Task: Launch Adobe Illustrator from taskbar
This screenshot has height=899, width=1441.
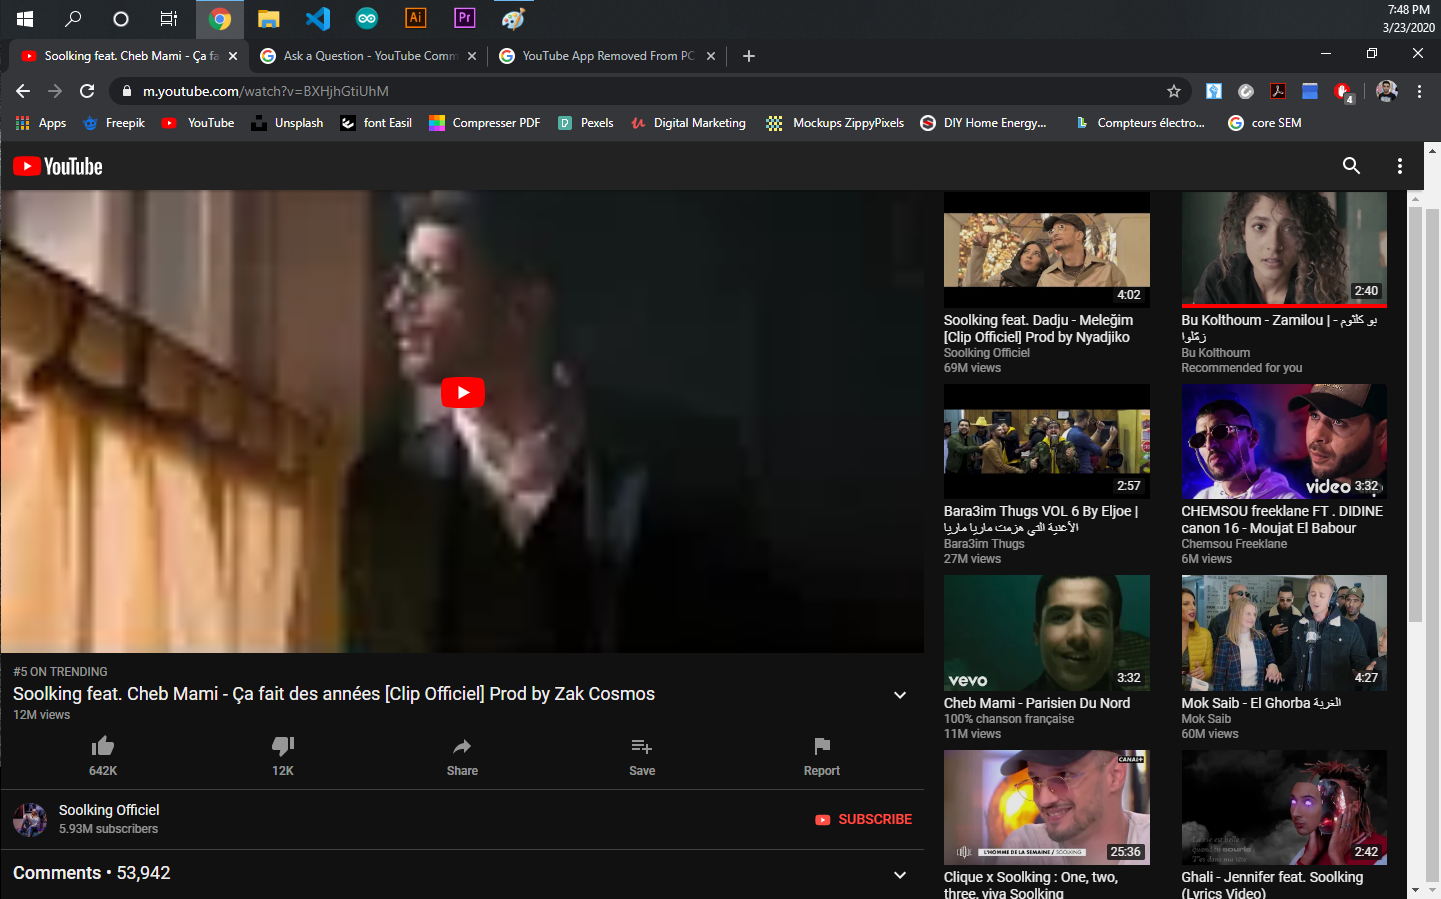Action: point(415,19)
